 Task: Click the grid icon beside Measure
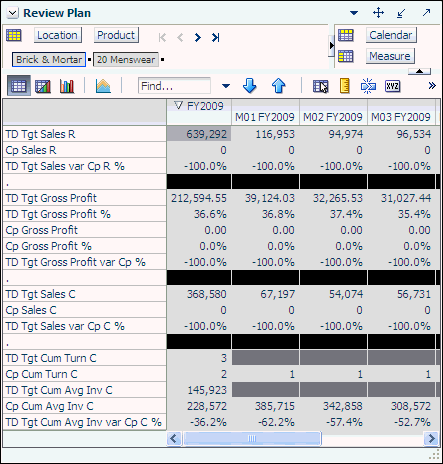point(346,56)
